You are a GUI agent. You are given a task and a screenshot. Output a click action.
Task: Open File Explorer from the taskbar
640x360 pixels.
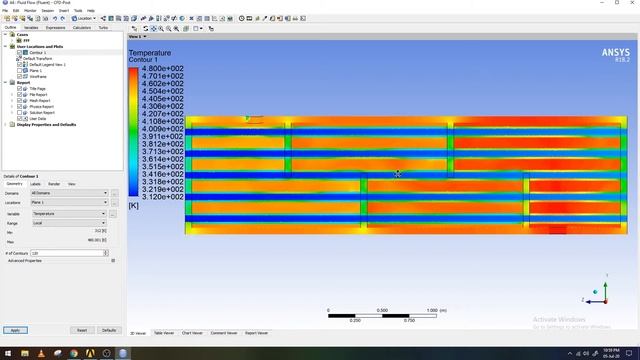[x=25, y=353]
